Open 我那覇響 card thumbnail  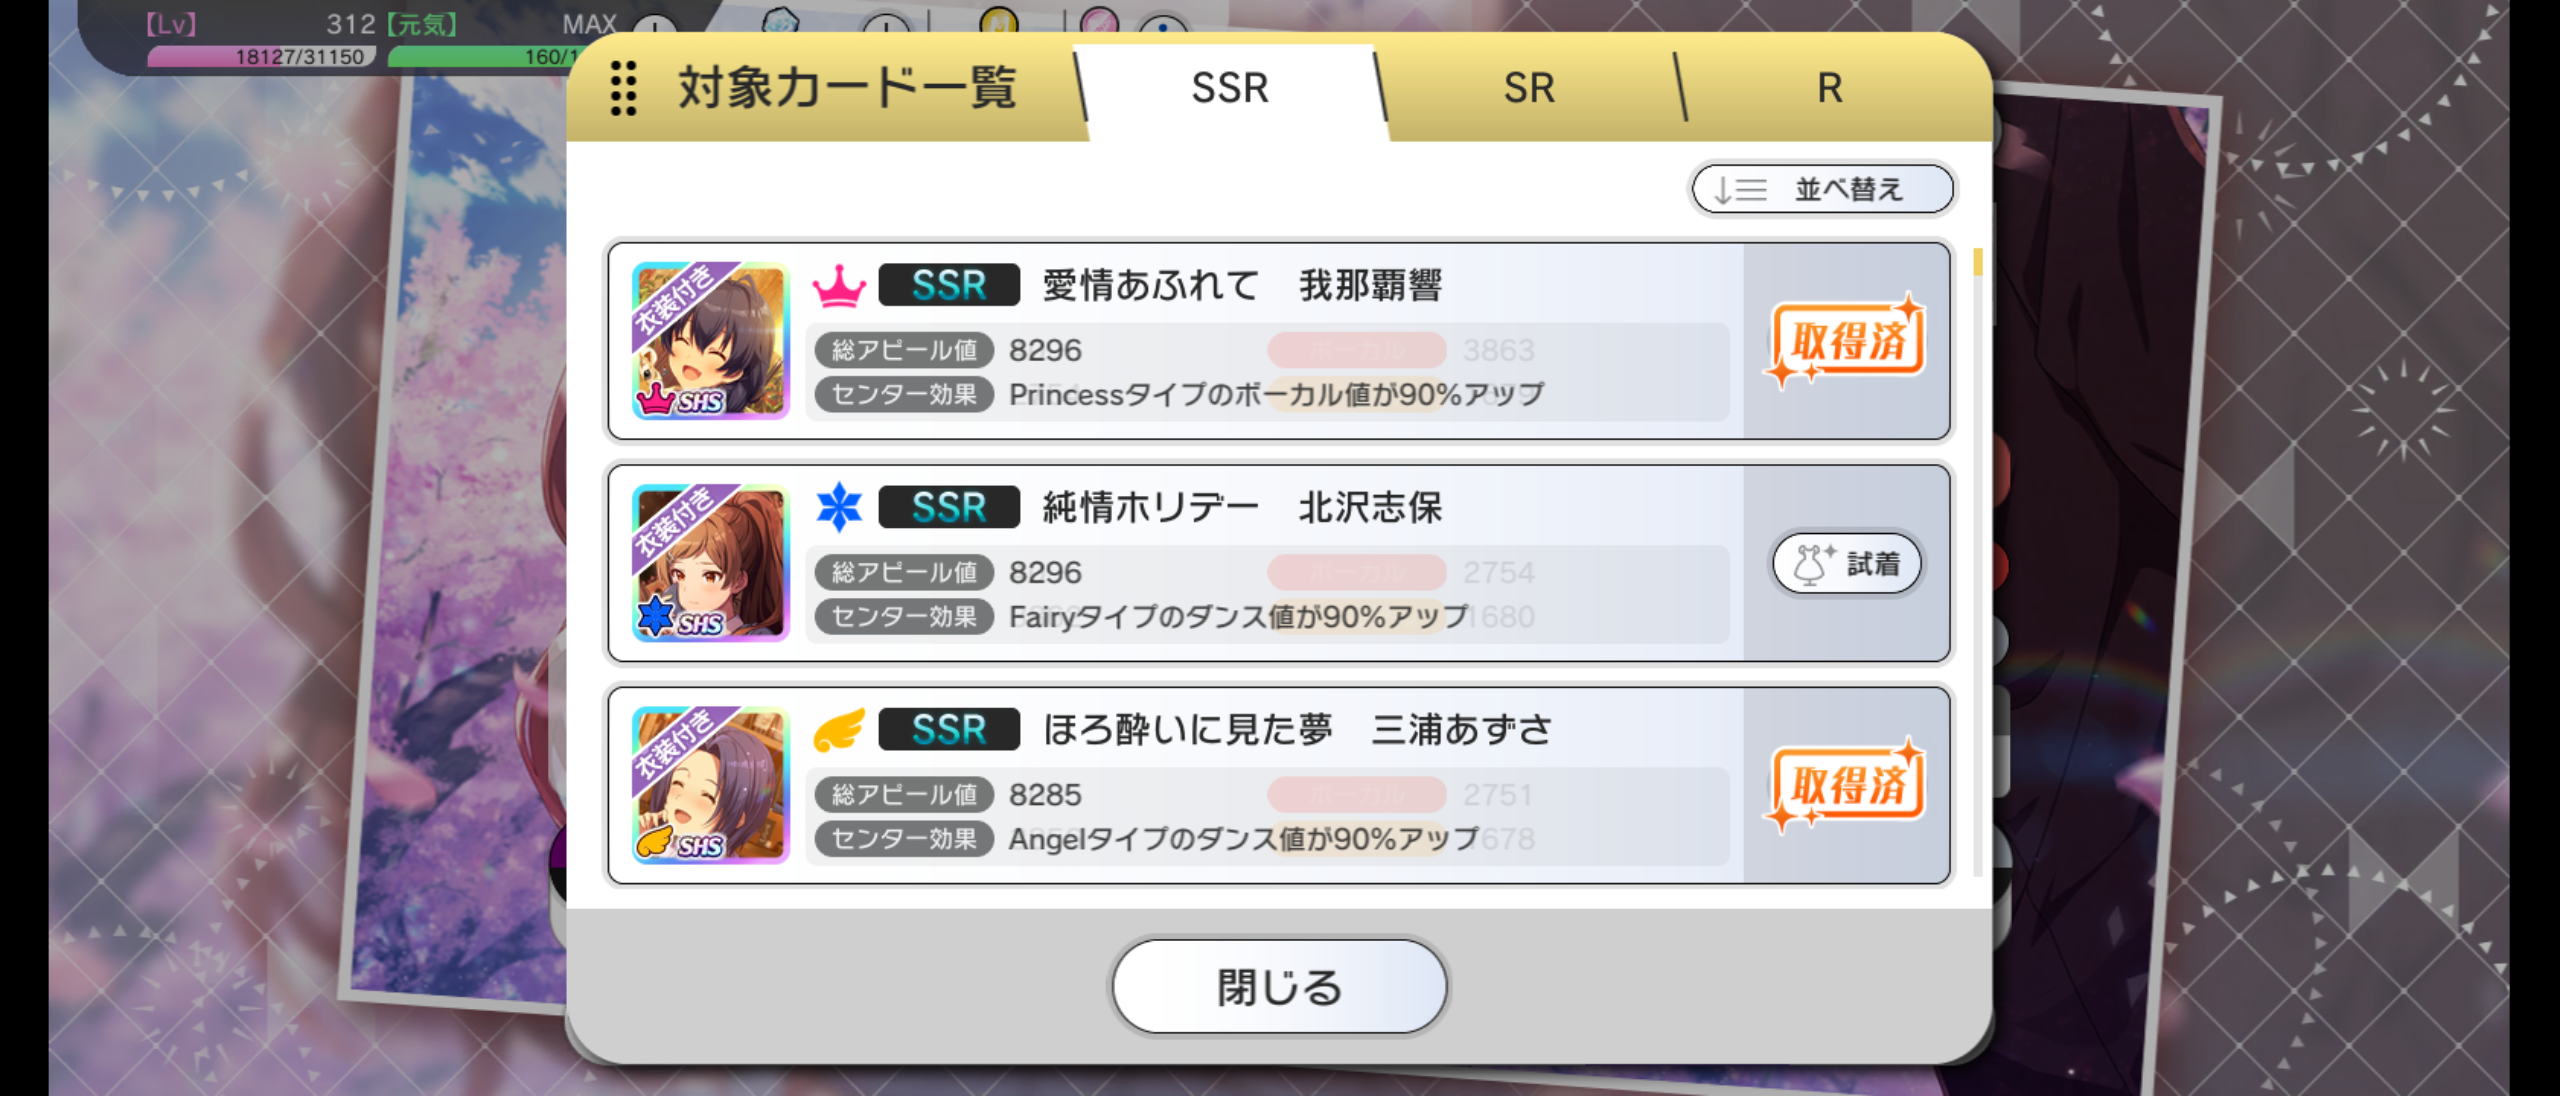[711, 340]
